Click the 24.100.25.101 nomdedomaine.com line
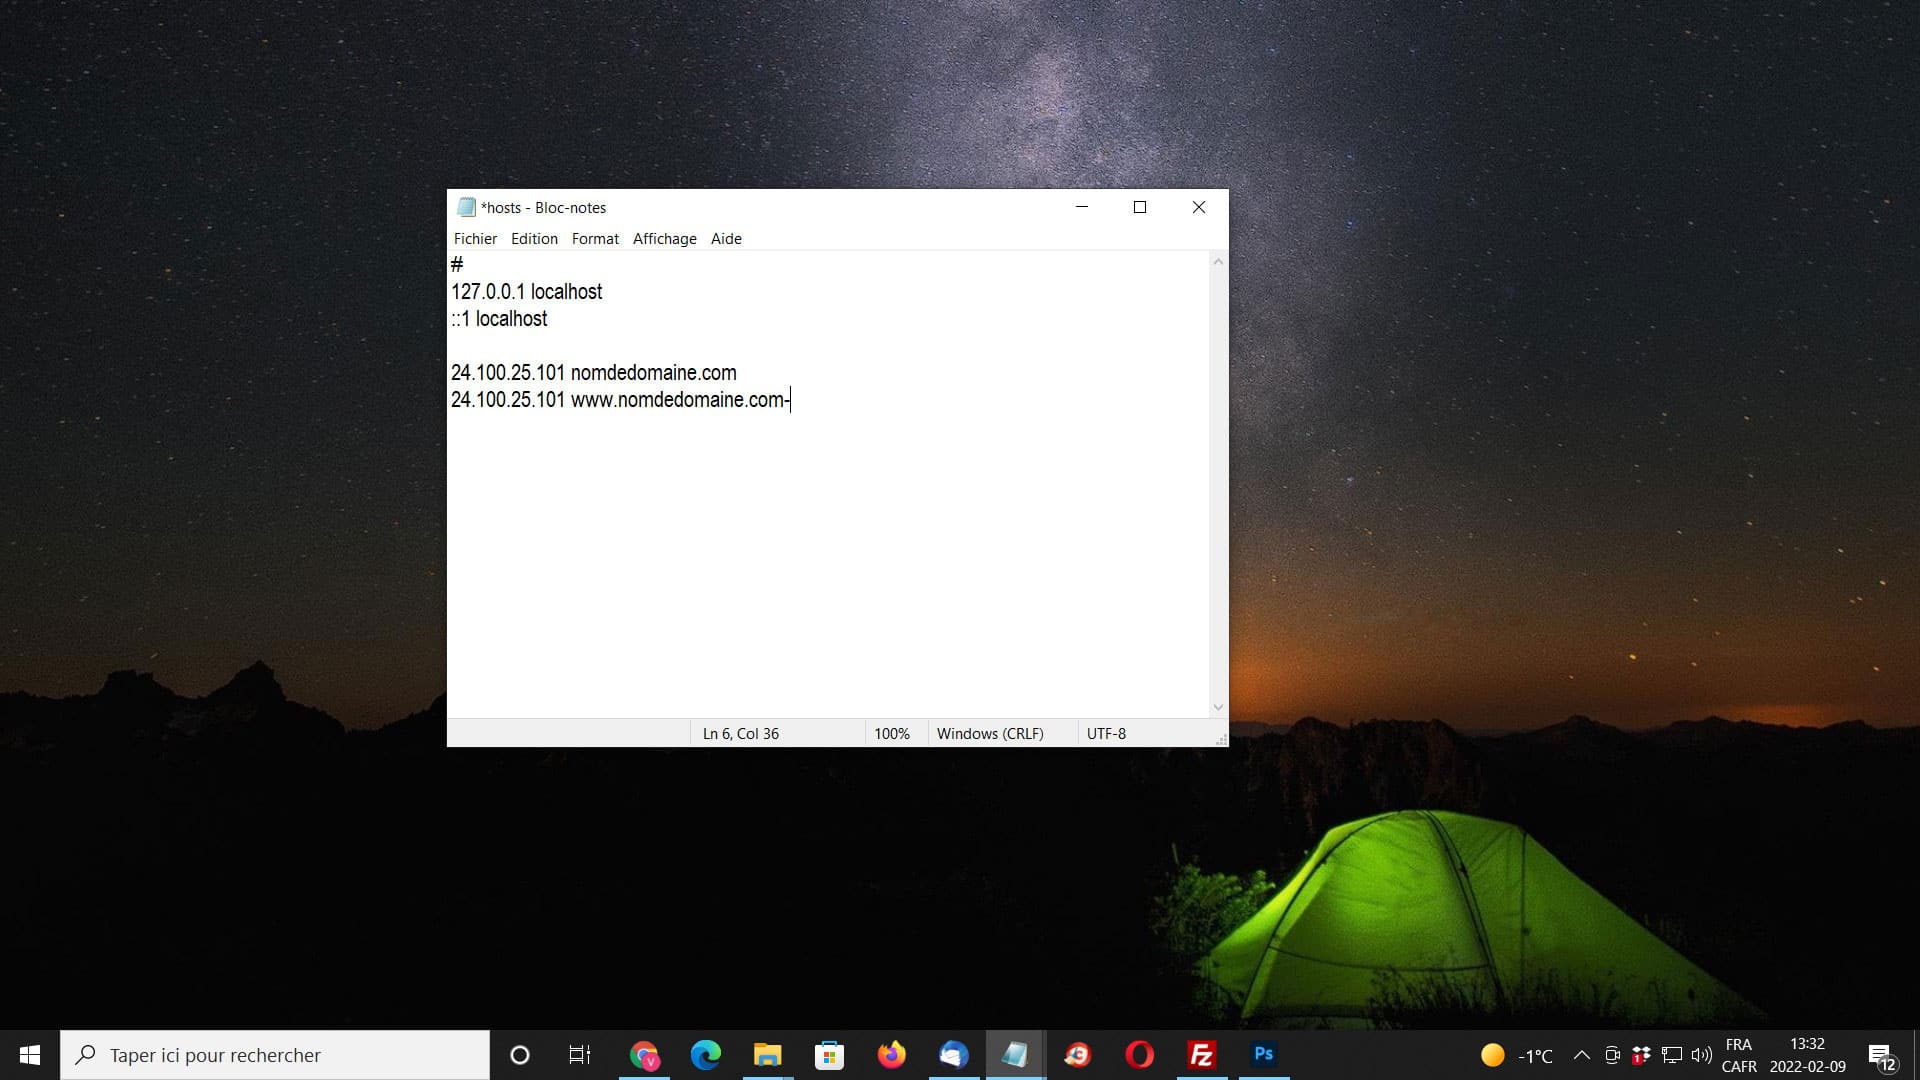The width and height of the screenshot is (1920, 1080). coord(593,373)
